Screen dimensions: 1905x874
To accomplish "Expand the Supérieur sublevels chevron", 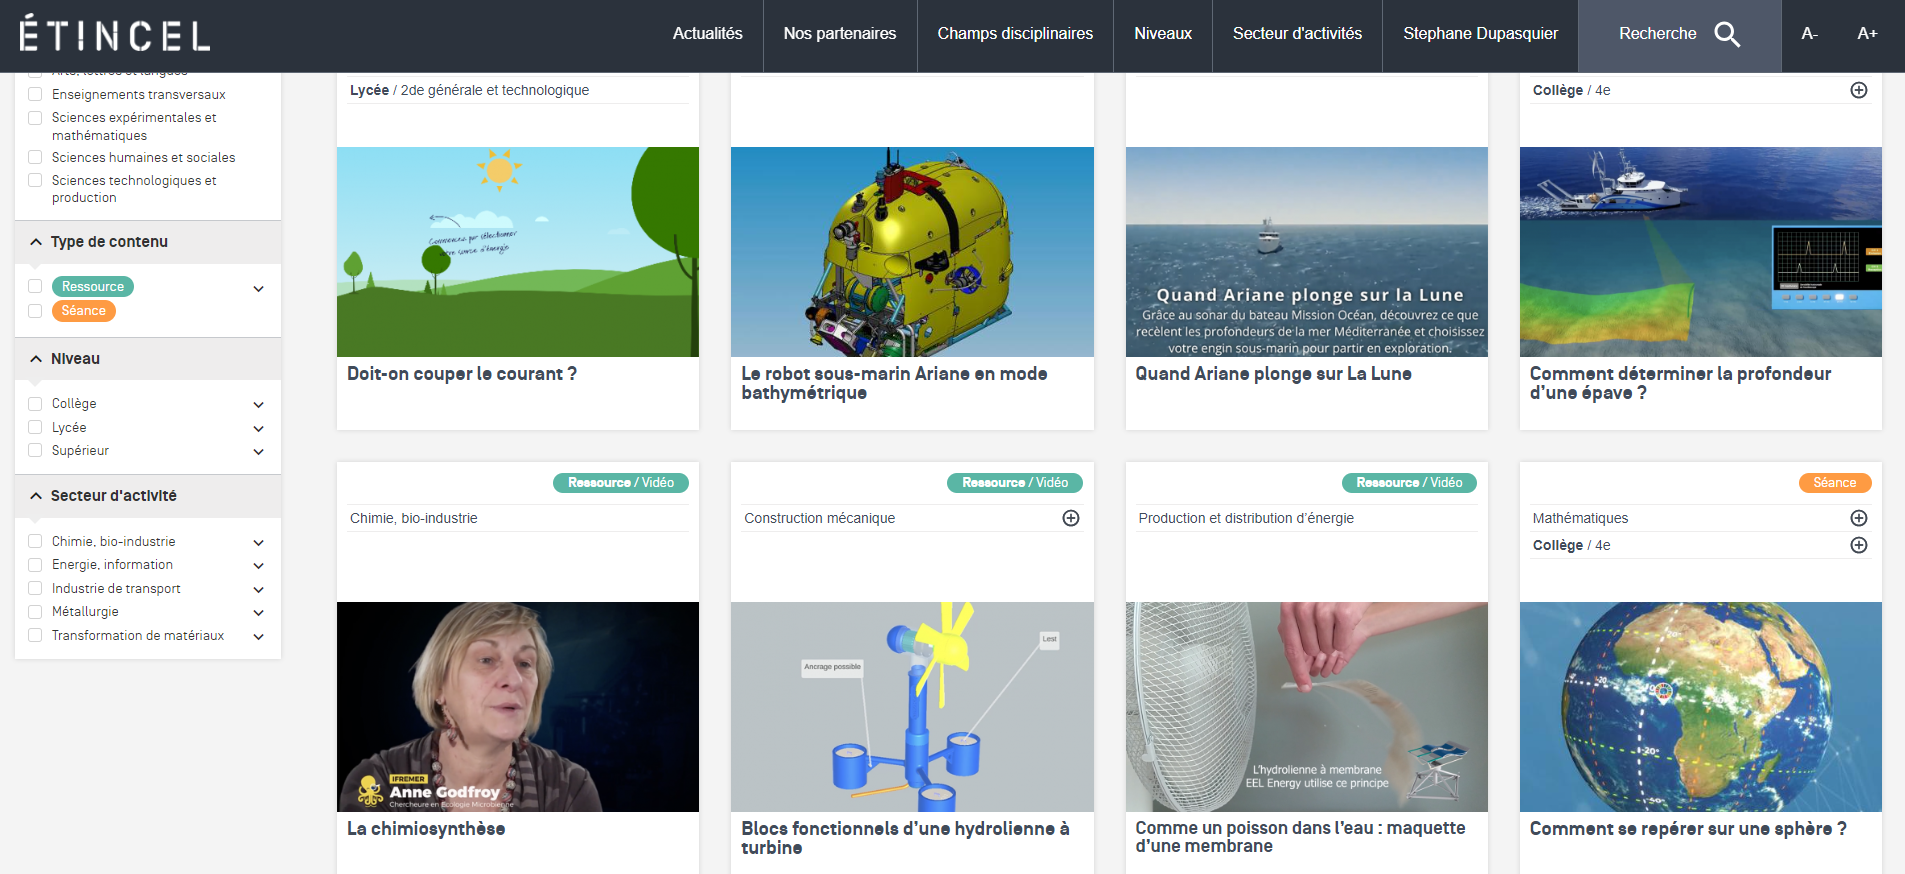I will [259, 452].
